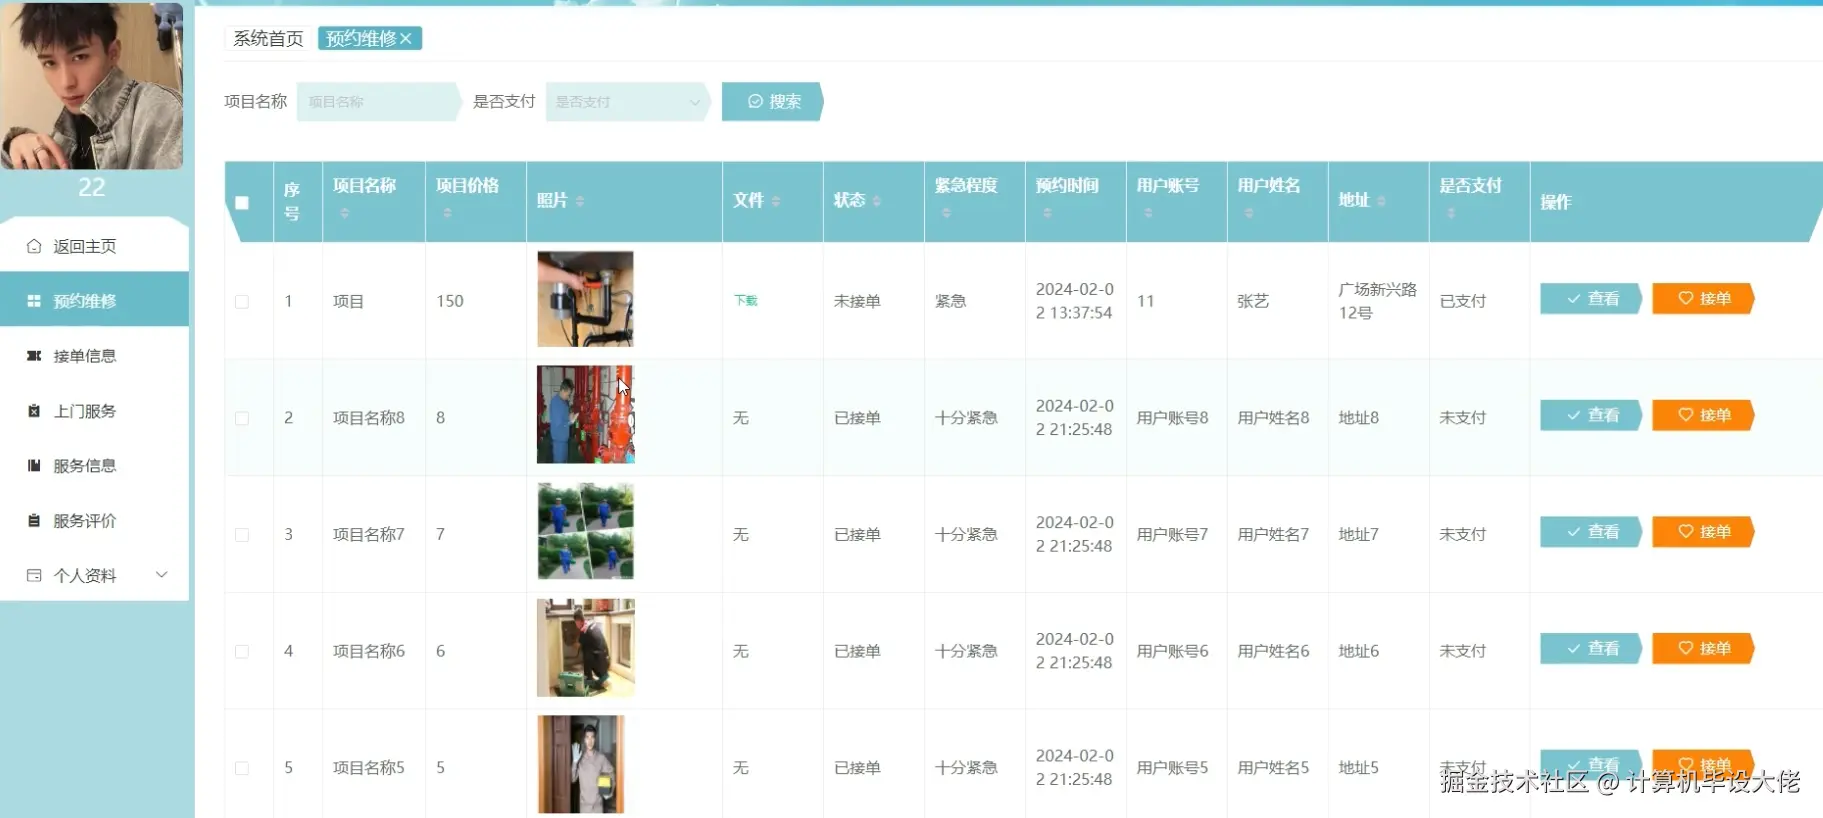Sort by 紧急程度 column arrows
The height and width of the screenshot is (818, 1823).
(x=945, y=213)
